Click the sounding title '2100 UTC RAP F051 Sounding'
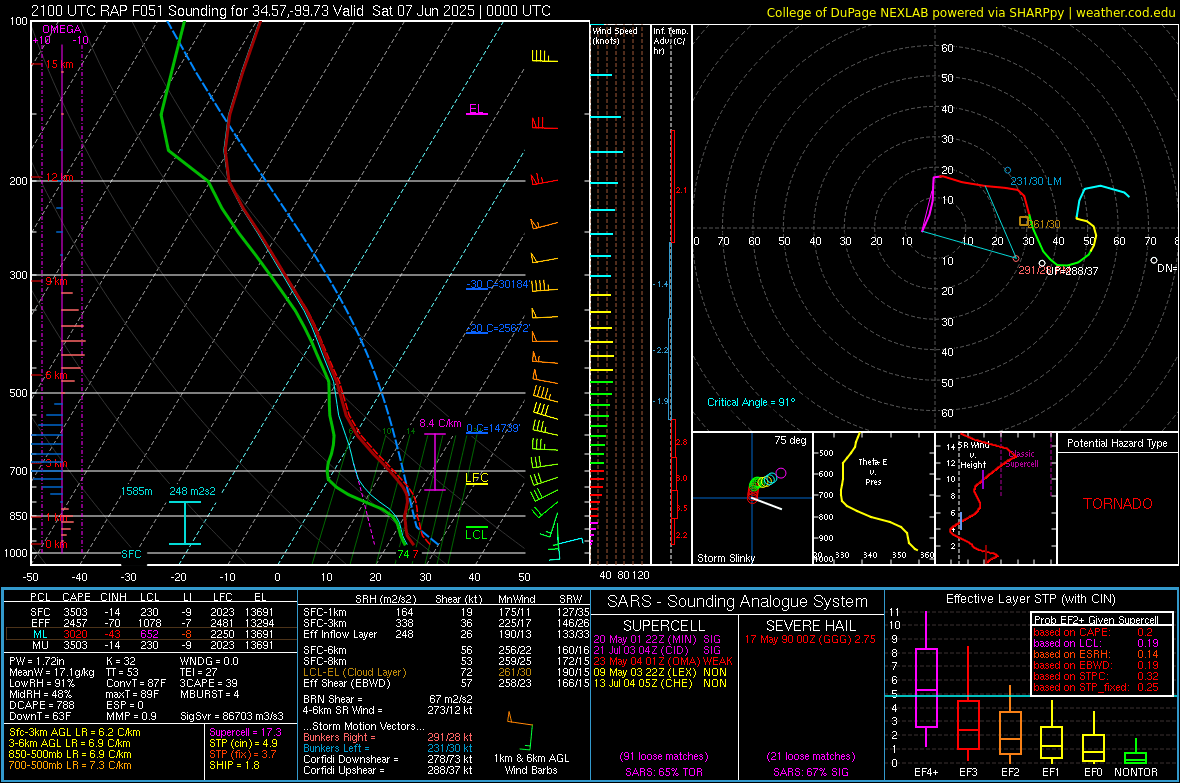This screenshot has width=1180, height=783. coord(128,11)
